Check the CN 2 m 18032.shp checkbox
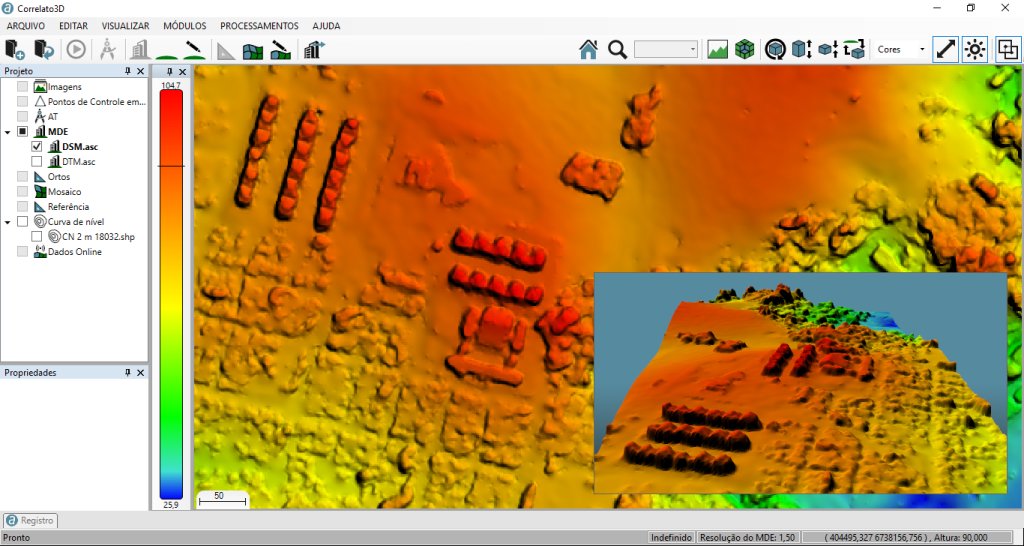This screenshot has width=1024, height=546. 37,237
